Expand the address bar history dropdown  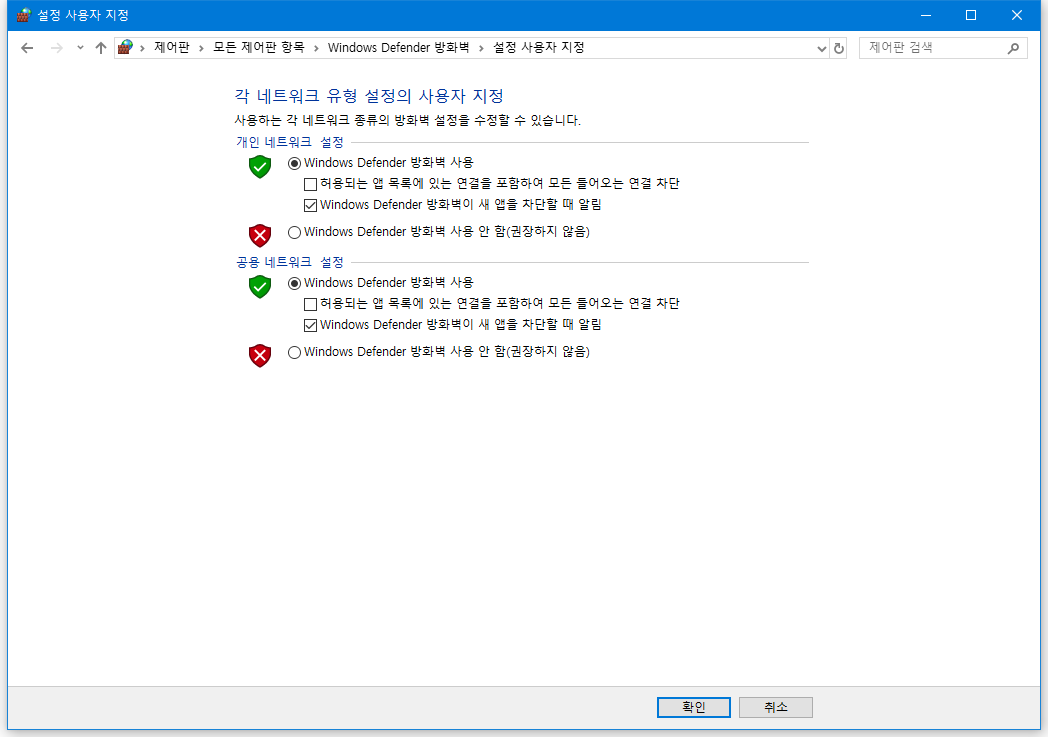coord(821,48)
